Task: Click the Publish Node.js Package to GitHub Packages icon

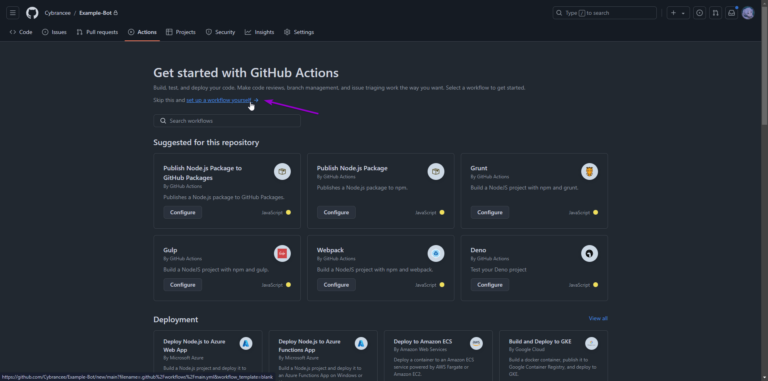Action: click(x=282, y=172)
